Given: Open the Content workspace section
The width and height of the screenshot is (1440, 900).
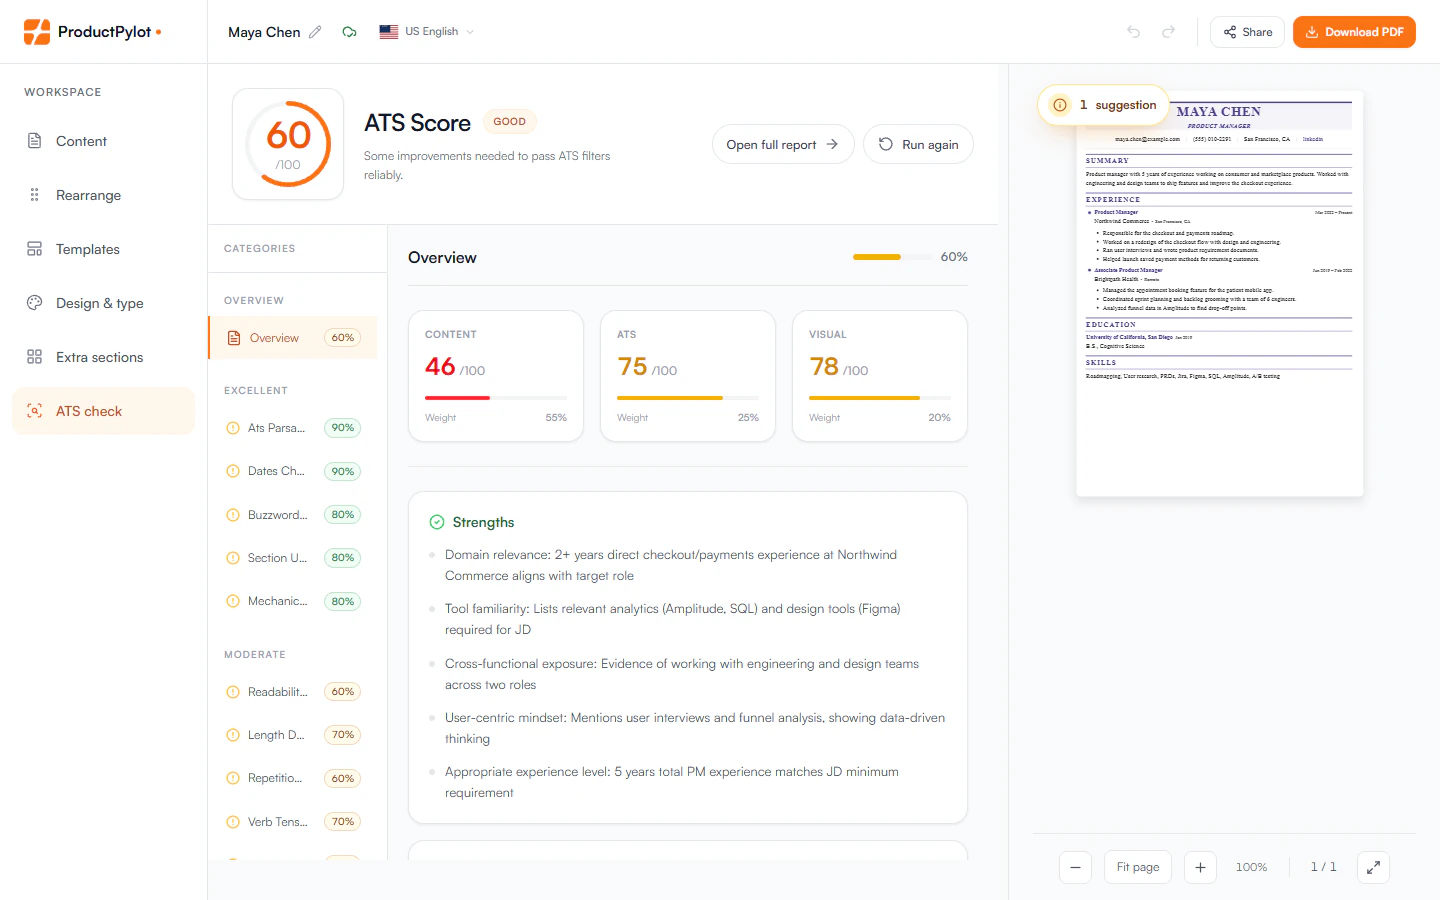Looking at the screenshot, I should pyautogui.click(x=103, y=141).
